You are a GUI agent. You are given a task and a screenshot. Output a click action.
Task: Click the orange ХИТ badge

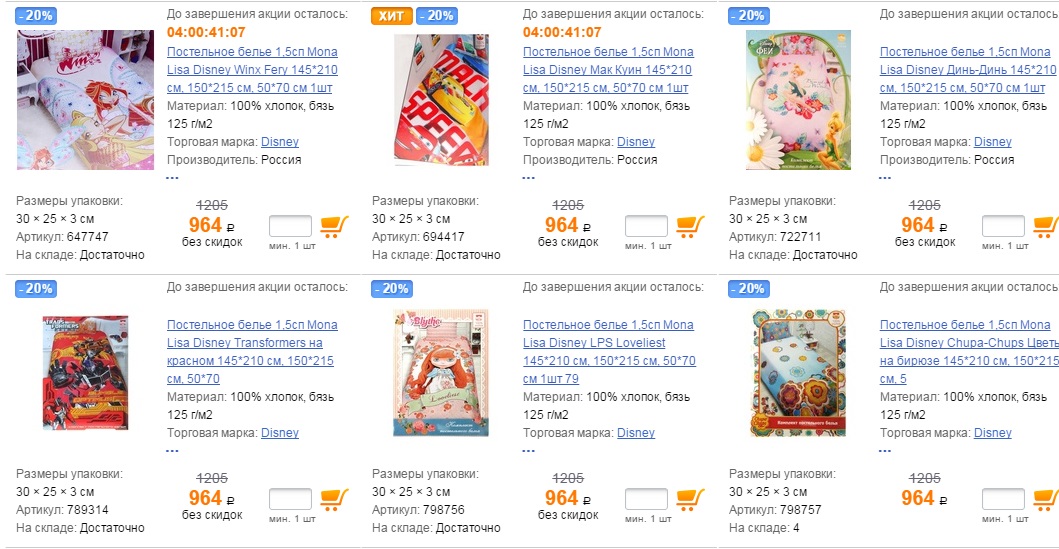(x=390, y=16)
